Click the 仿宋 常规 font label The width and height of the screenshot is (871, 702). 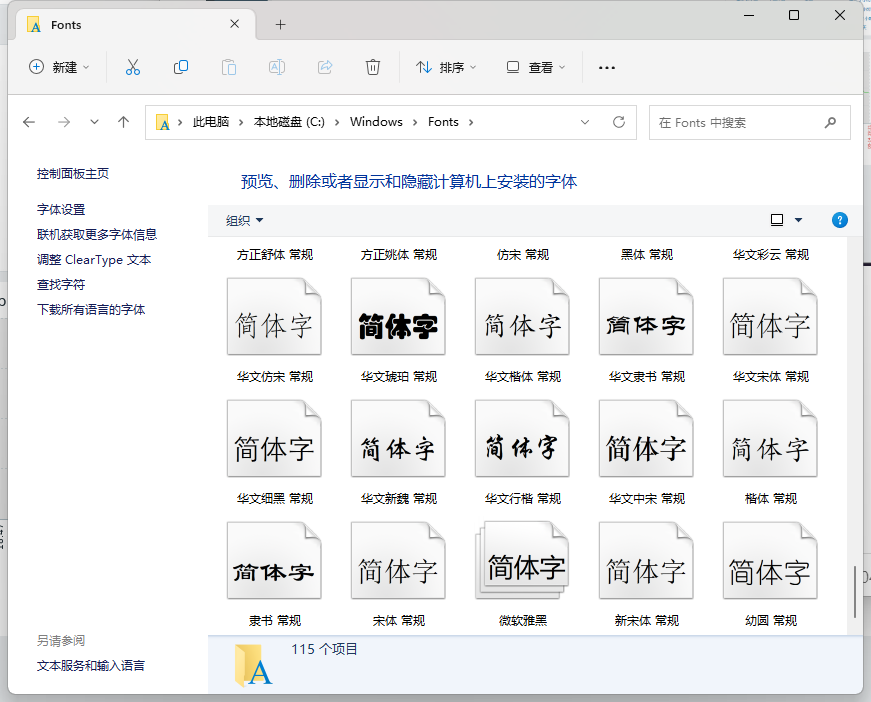tap(523, 255)
